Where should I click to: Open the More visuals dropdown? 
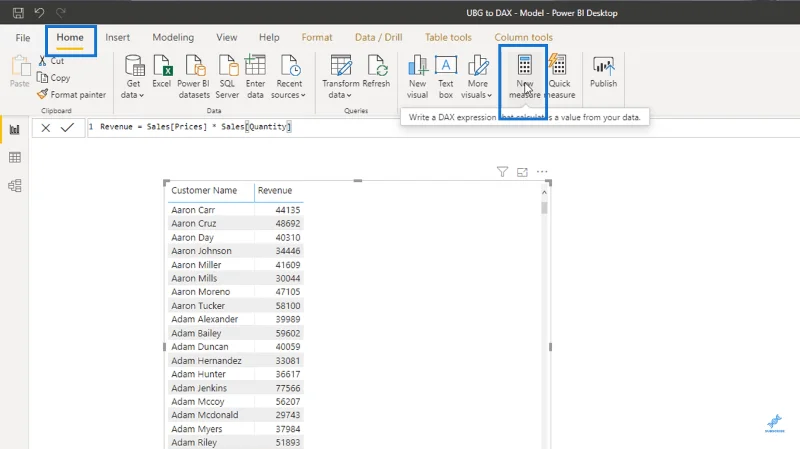coord(477,77)
